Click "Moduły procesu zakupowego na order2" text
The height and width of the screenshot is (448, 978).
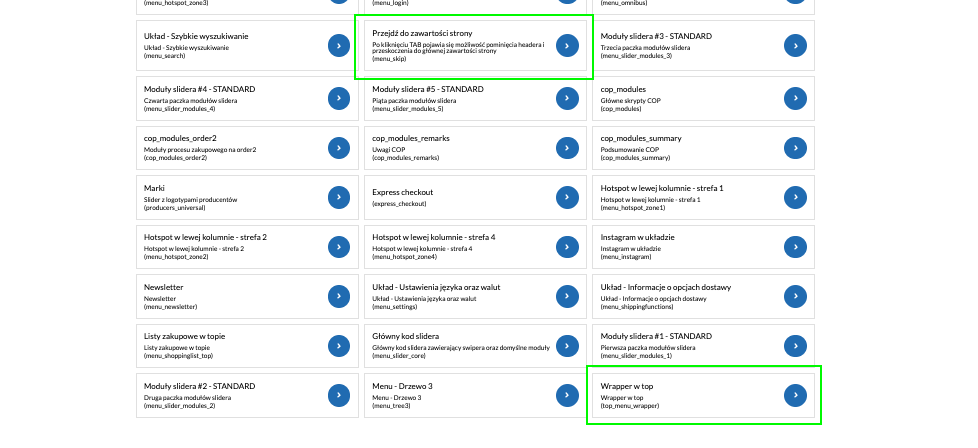pyautogui.click(x=200, y=150)
